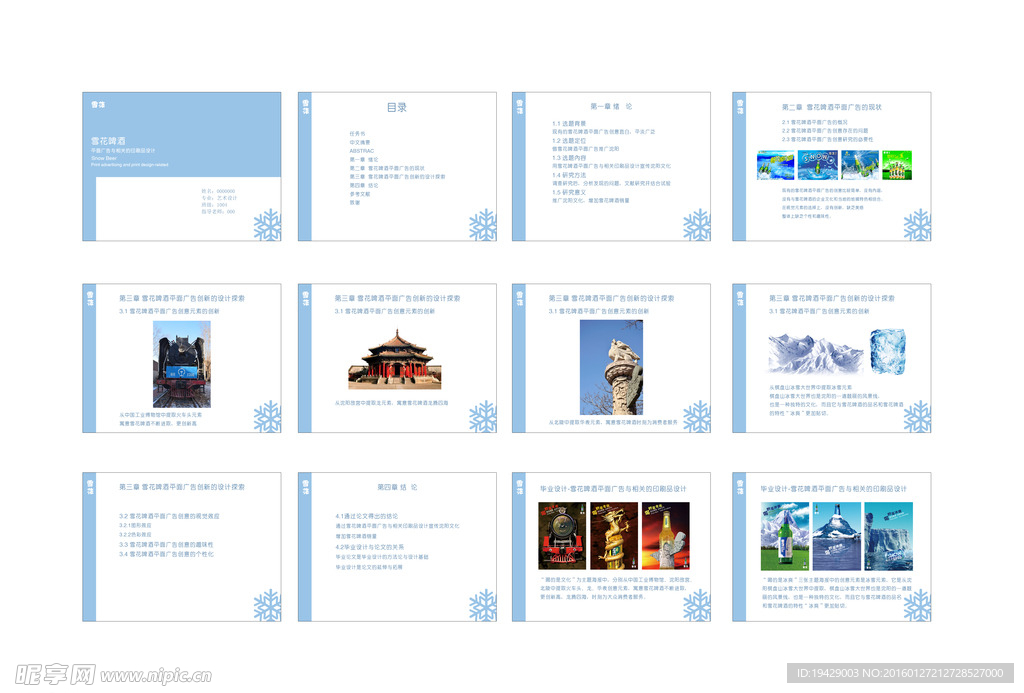
Task: Open the blue 雪花啤酒 cover slide
Action: [x=182, y=167]
